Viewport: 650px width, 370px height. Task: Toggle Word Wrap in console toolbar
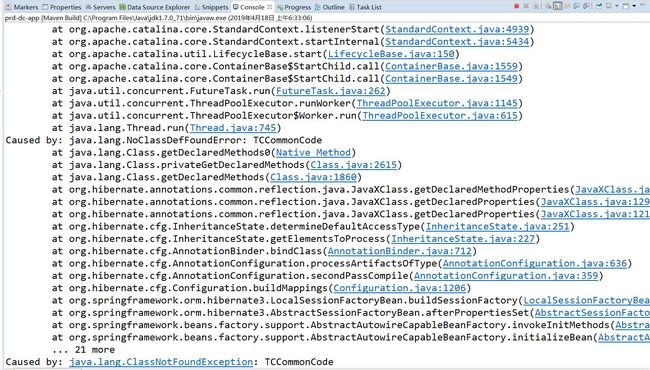(x=568, y=6)
